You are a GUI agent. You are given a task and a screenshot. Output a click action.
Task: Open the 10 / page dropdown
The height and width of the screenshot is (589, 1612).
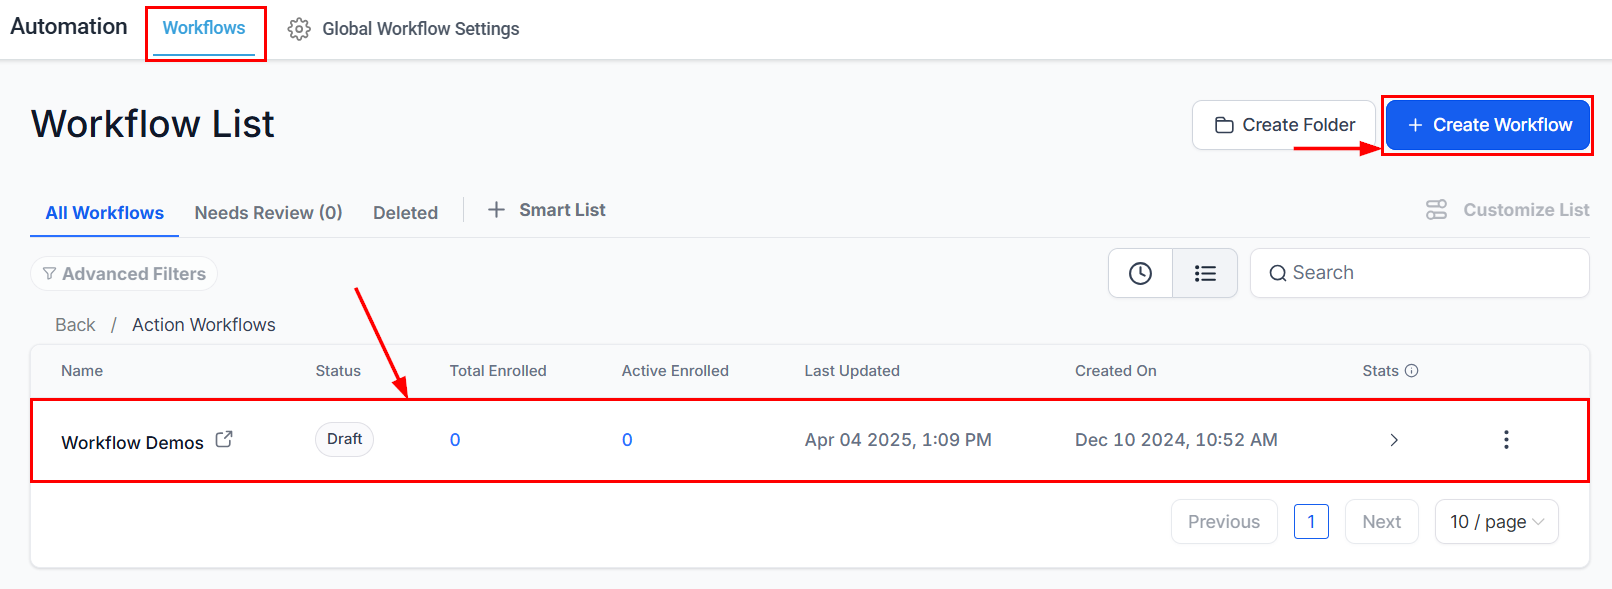click(x=1496, y=522)
